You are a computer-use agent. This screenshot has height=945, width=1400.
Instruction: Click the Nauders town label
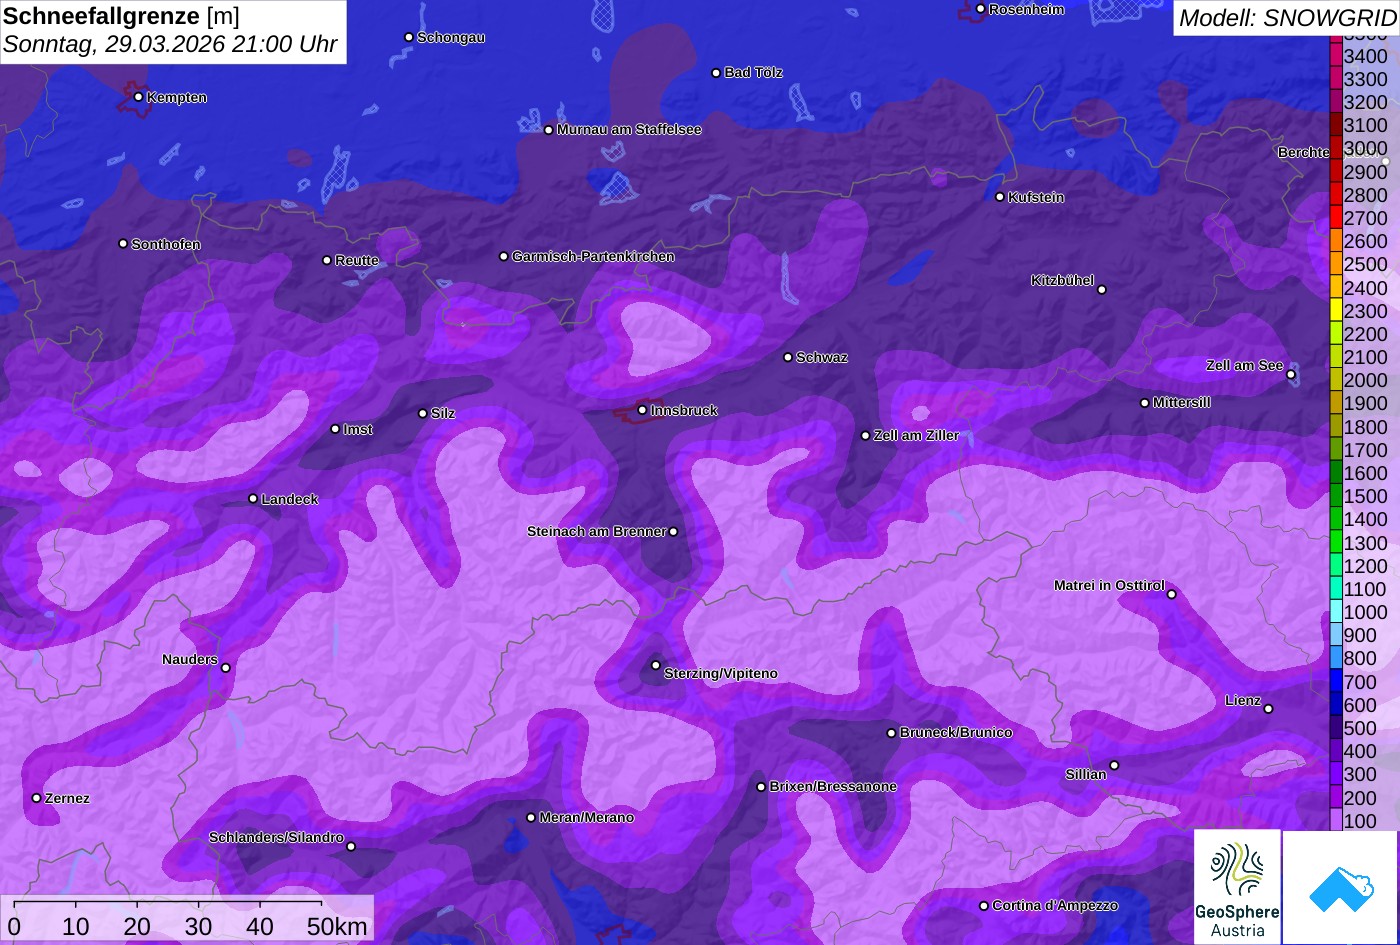[190, 659]
